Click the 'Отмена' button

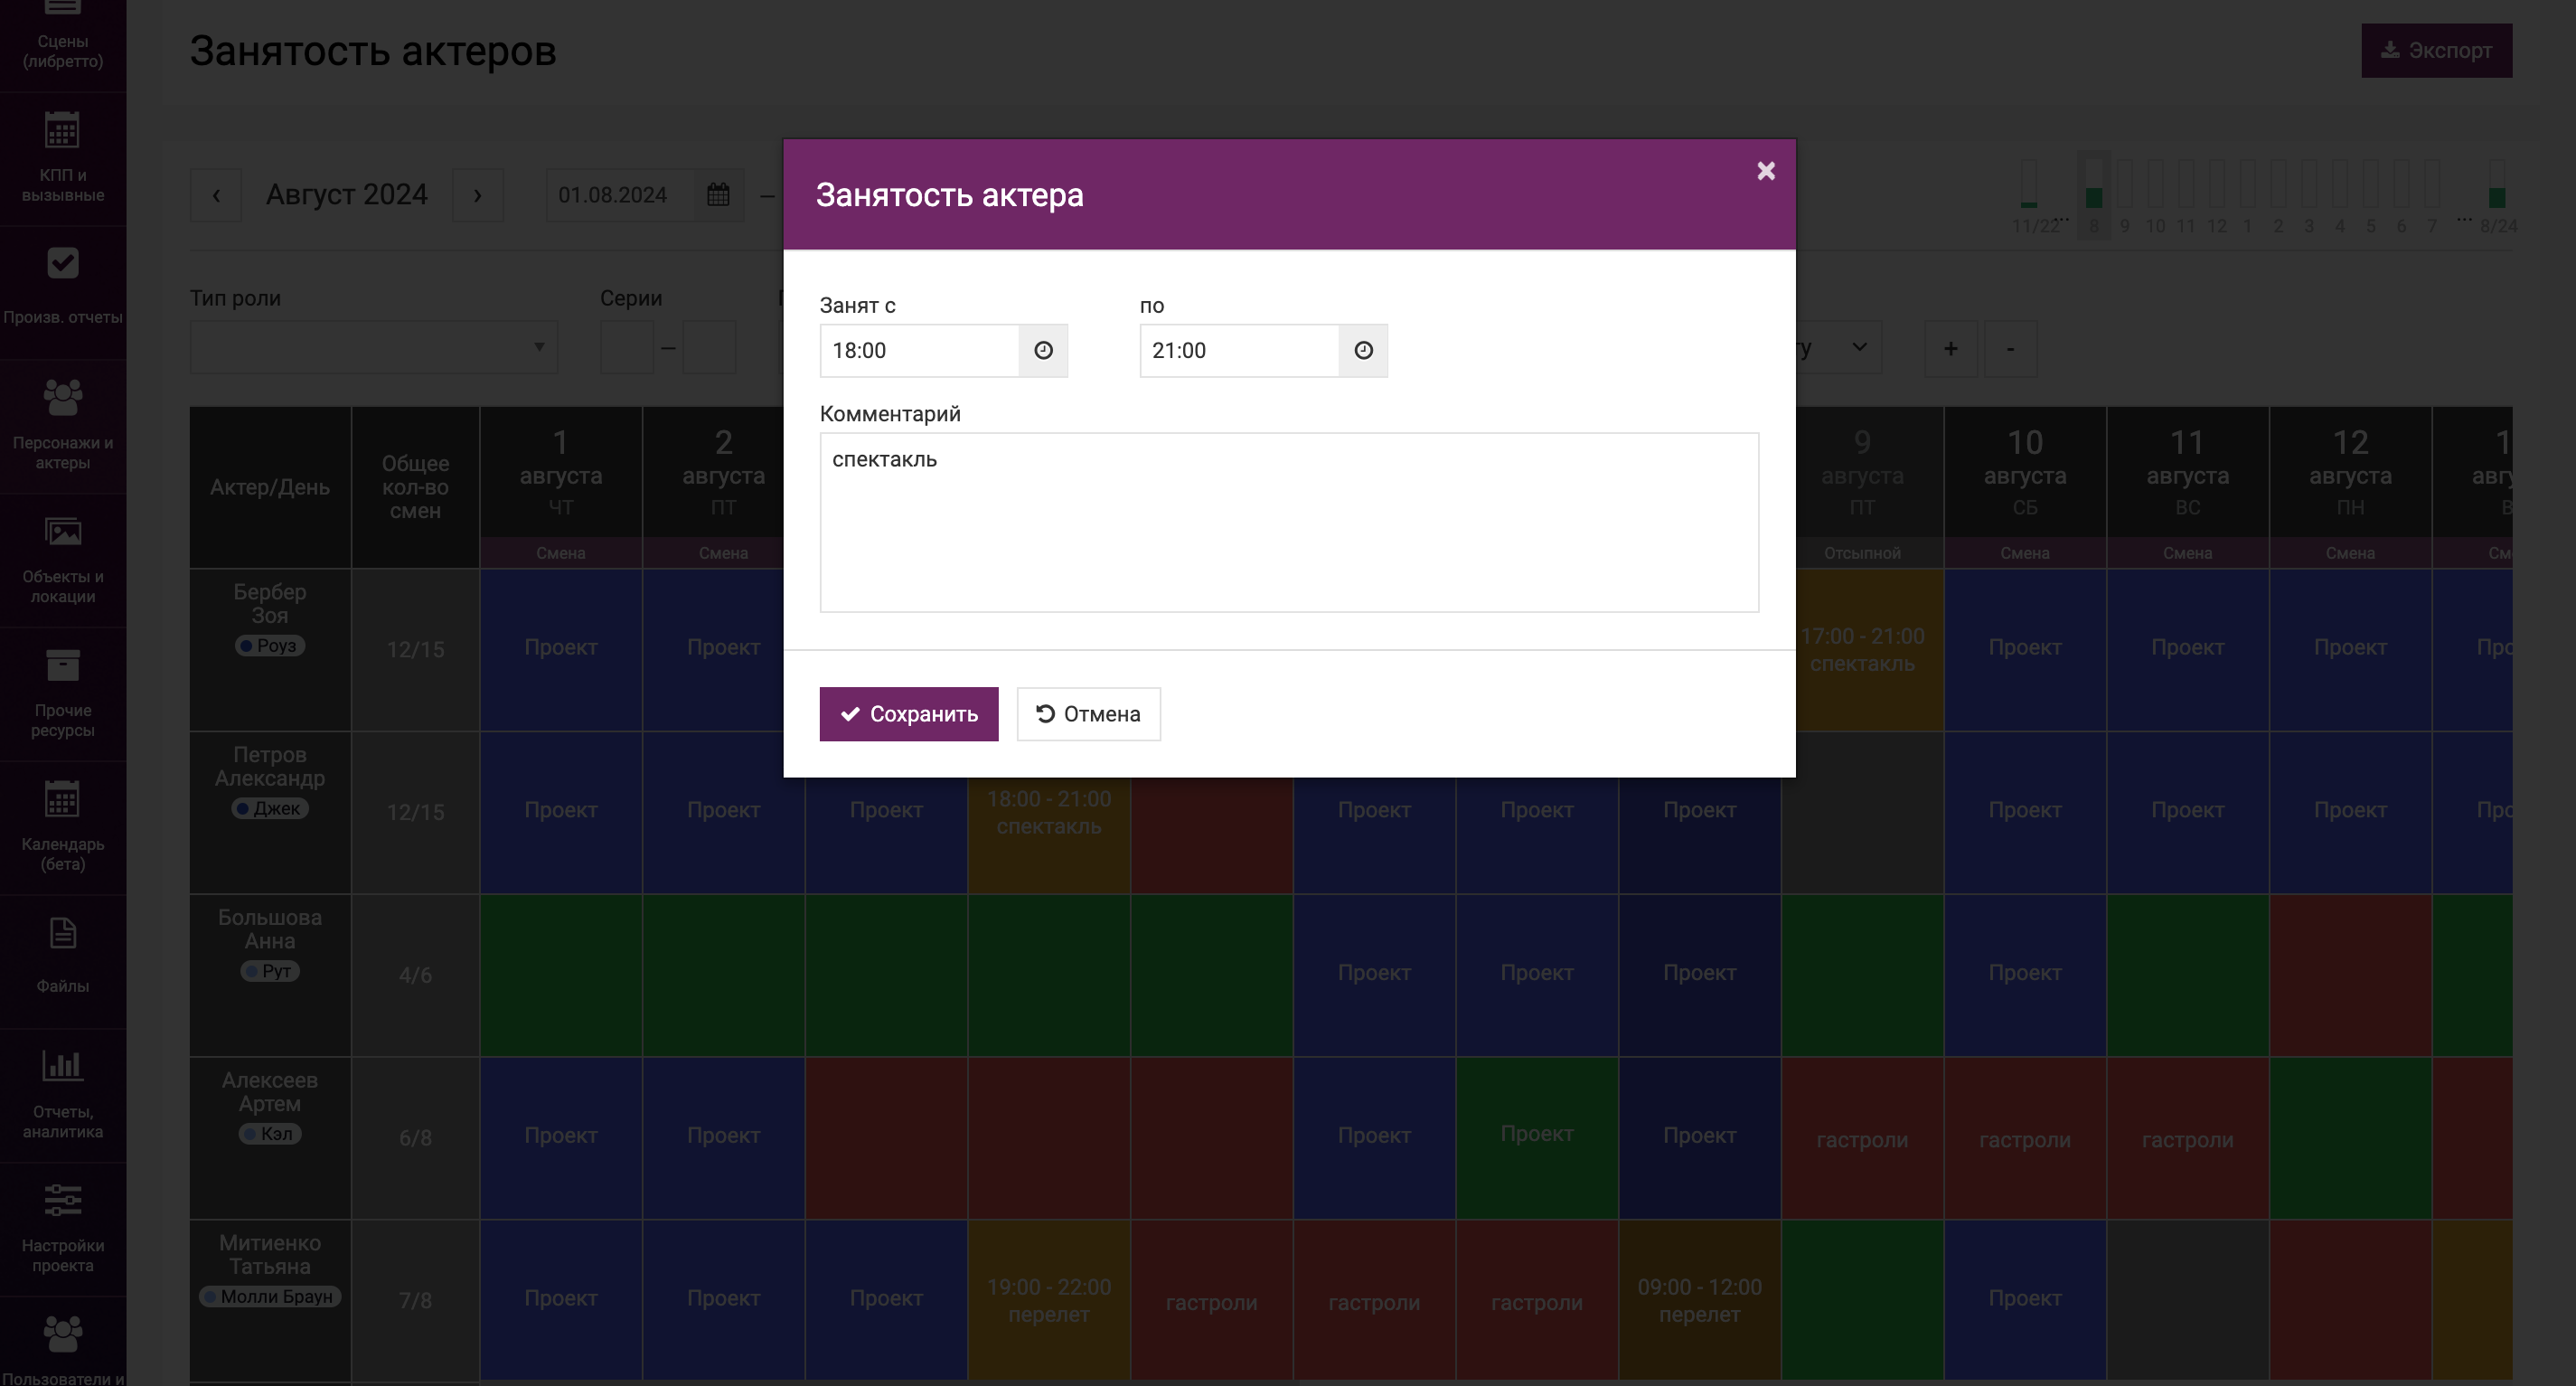[x=1088, y=714]
